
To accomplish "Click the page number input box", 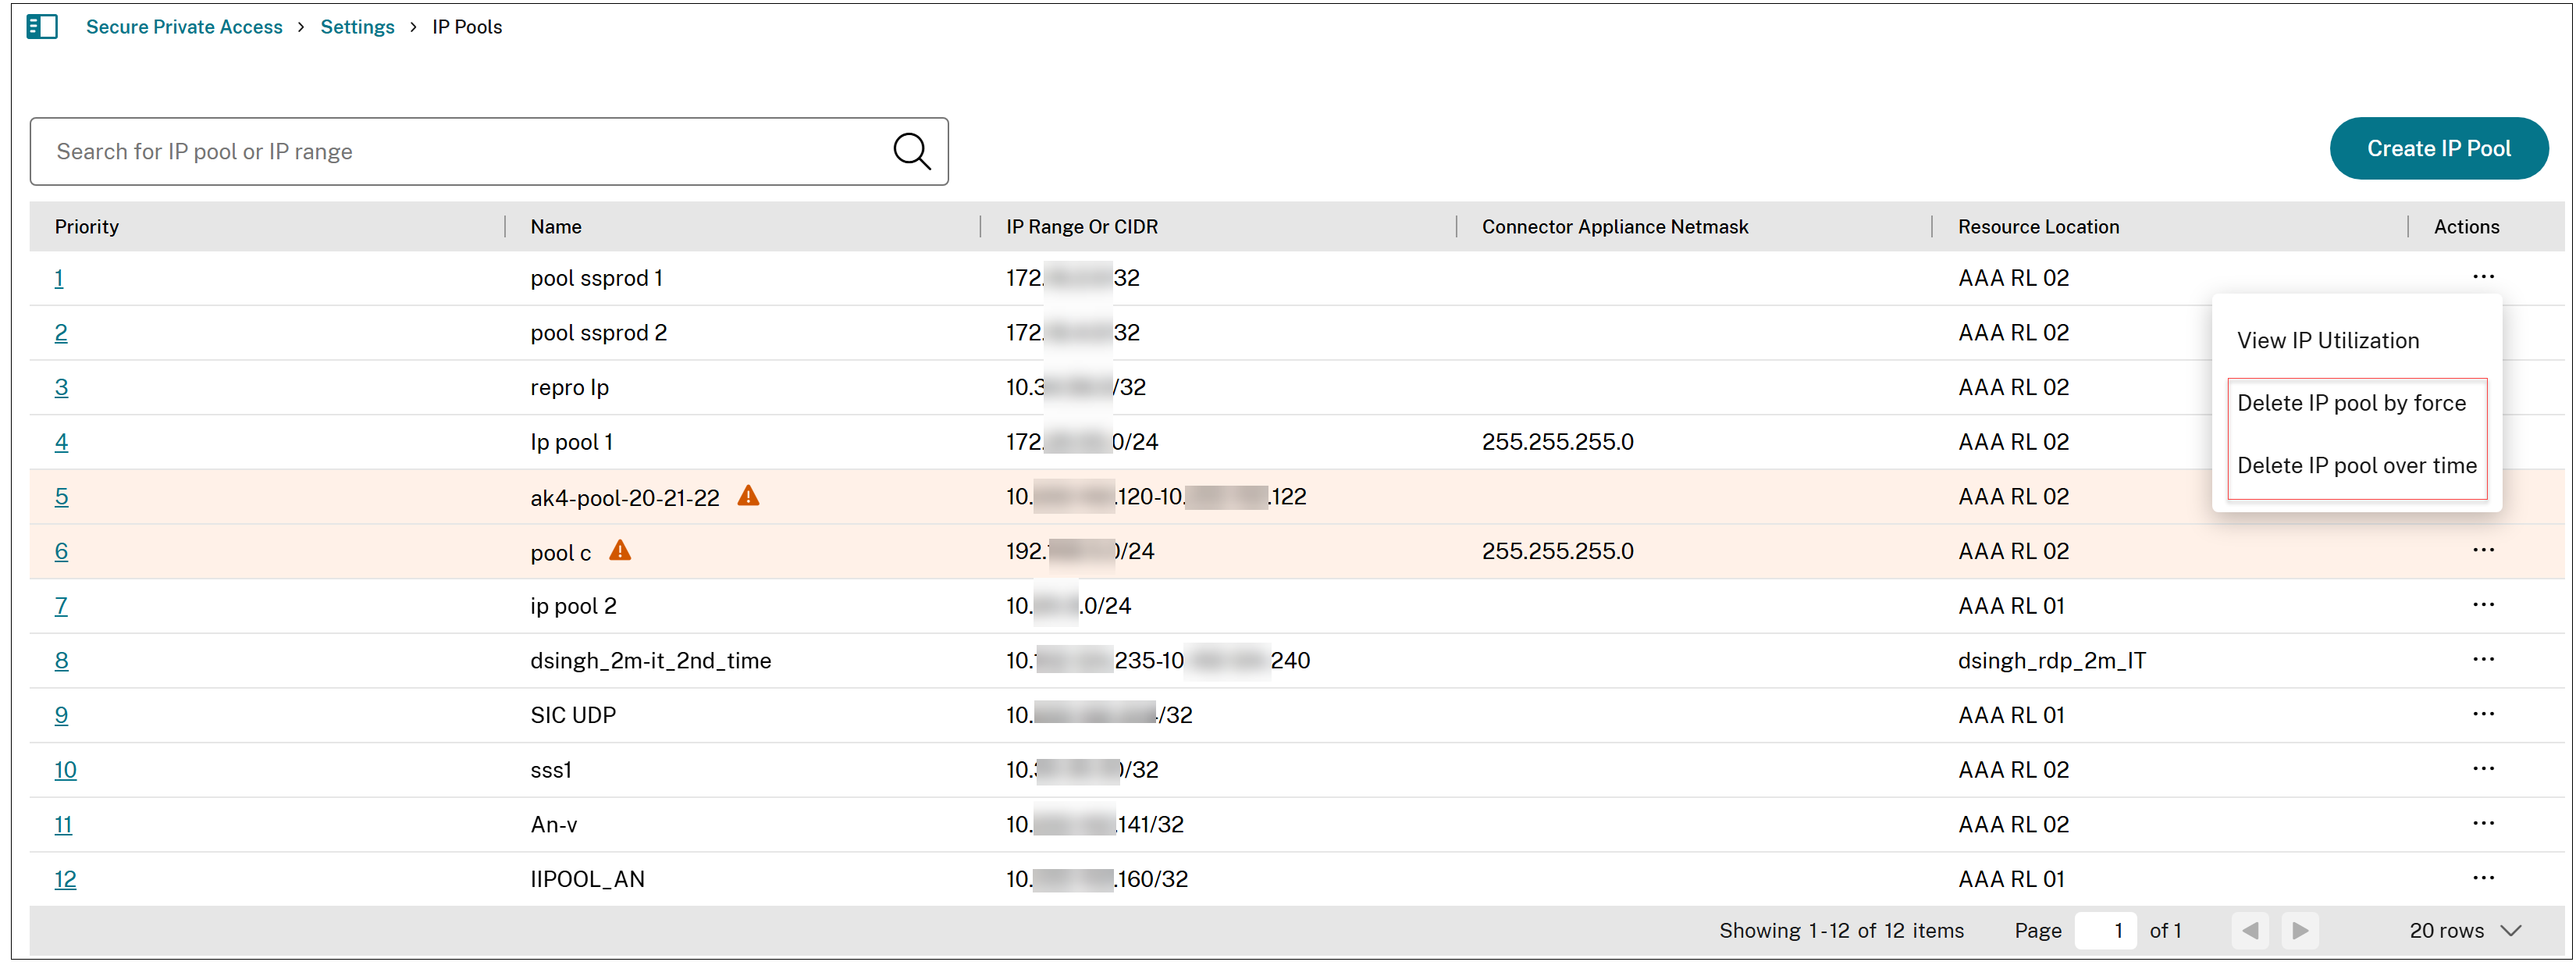I will 2105,930.
